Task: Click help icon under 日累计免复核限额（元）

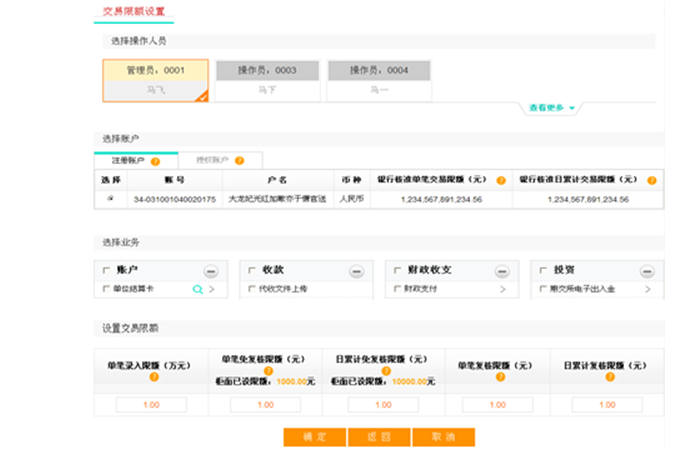Action: click(386, 371)
